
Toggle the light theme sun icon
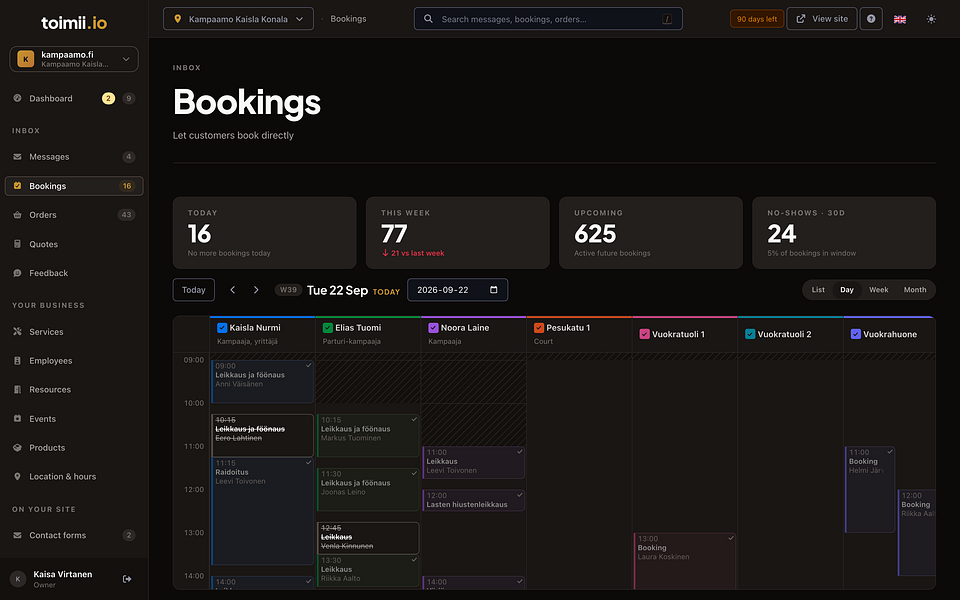[931, 19]
